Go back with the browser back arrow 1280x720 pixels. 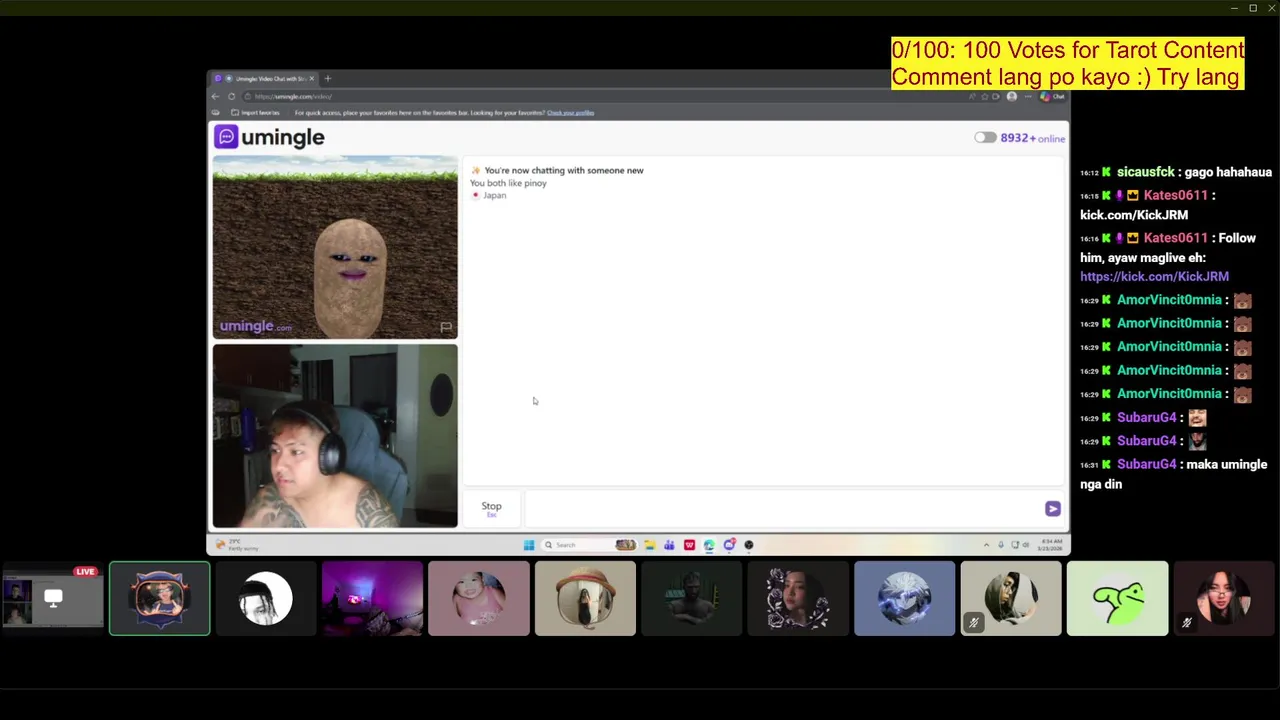215,96
